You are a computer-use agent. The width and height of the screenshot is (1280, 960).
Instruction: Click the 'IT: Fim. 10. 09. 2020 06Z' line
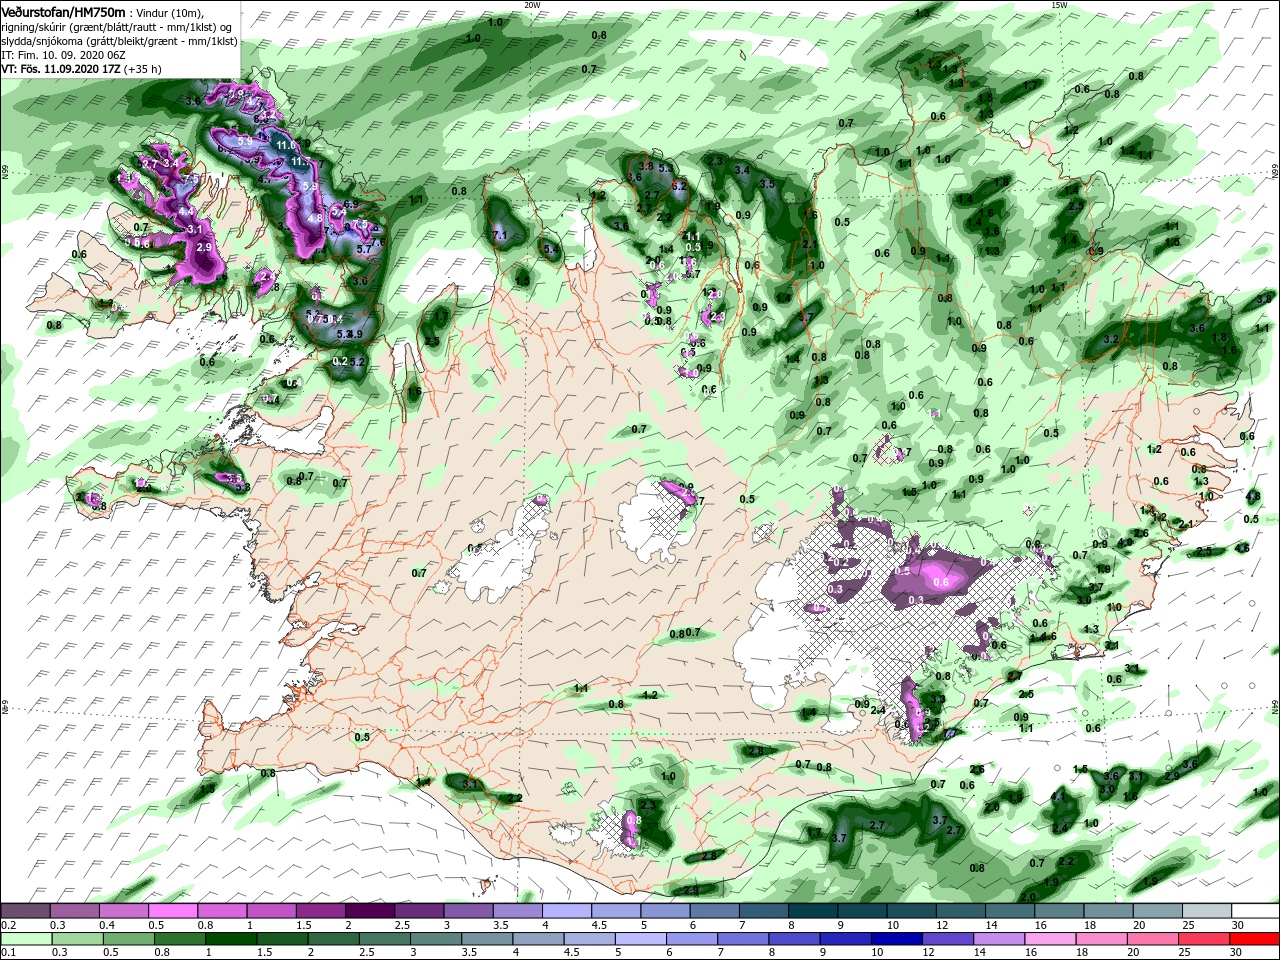64,55
